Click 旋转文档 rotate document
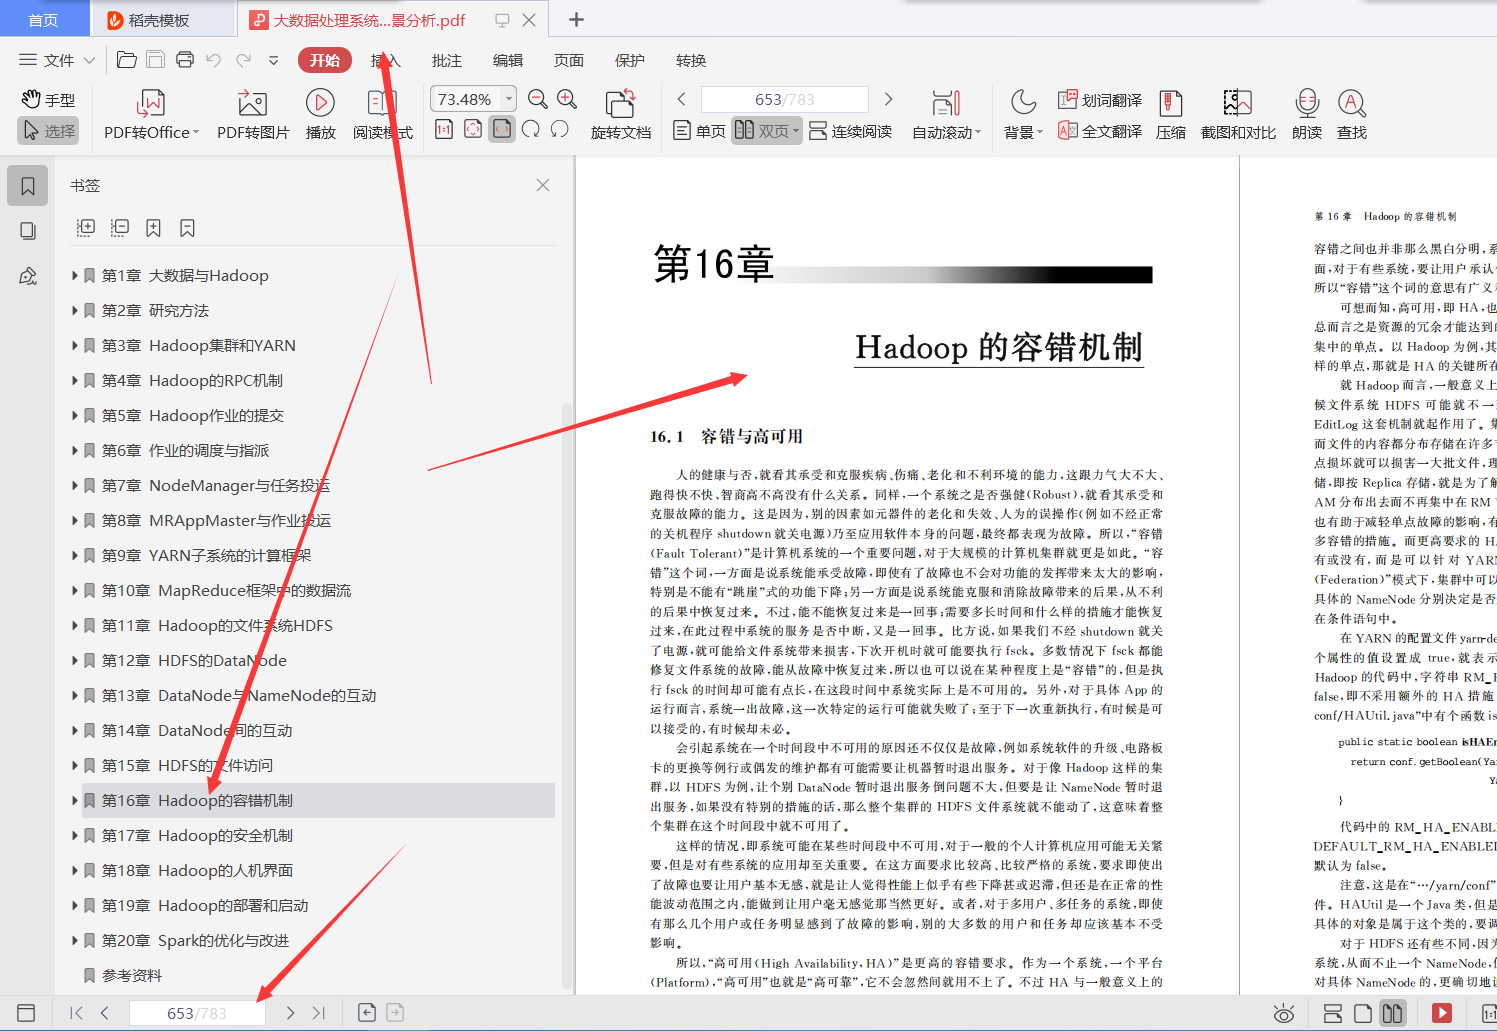This screenshot has width=1497, height=1031. (x=620, y=114)
